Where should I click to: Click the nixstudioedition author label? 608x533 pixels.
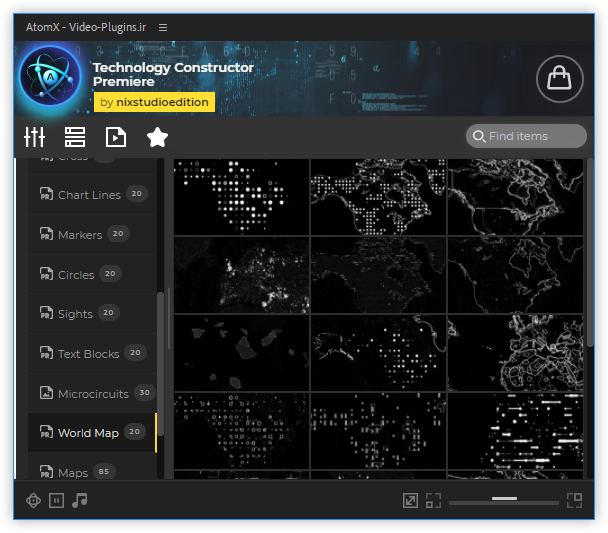(x=154, y=102)
